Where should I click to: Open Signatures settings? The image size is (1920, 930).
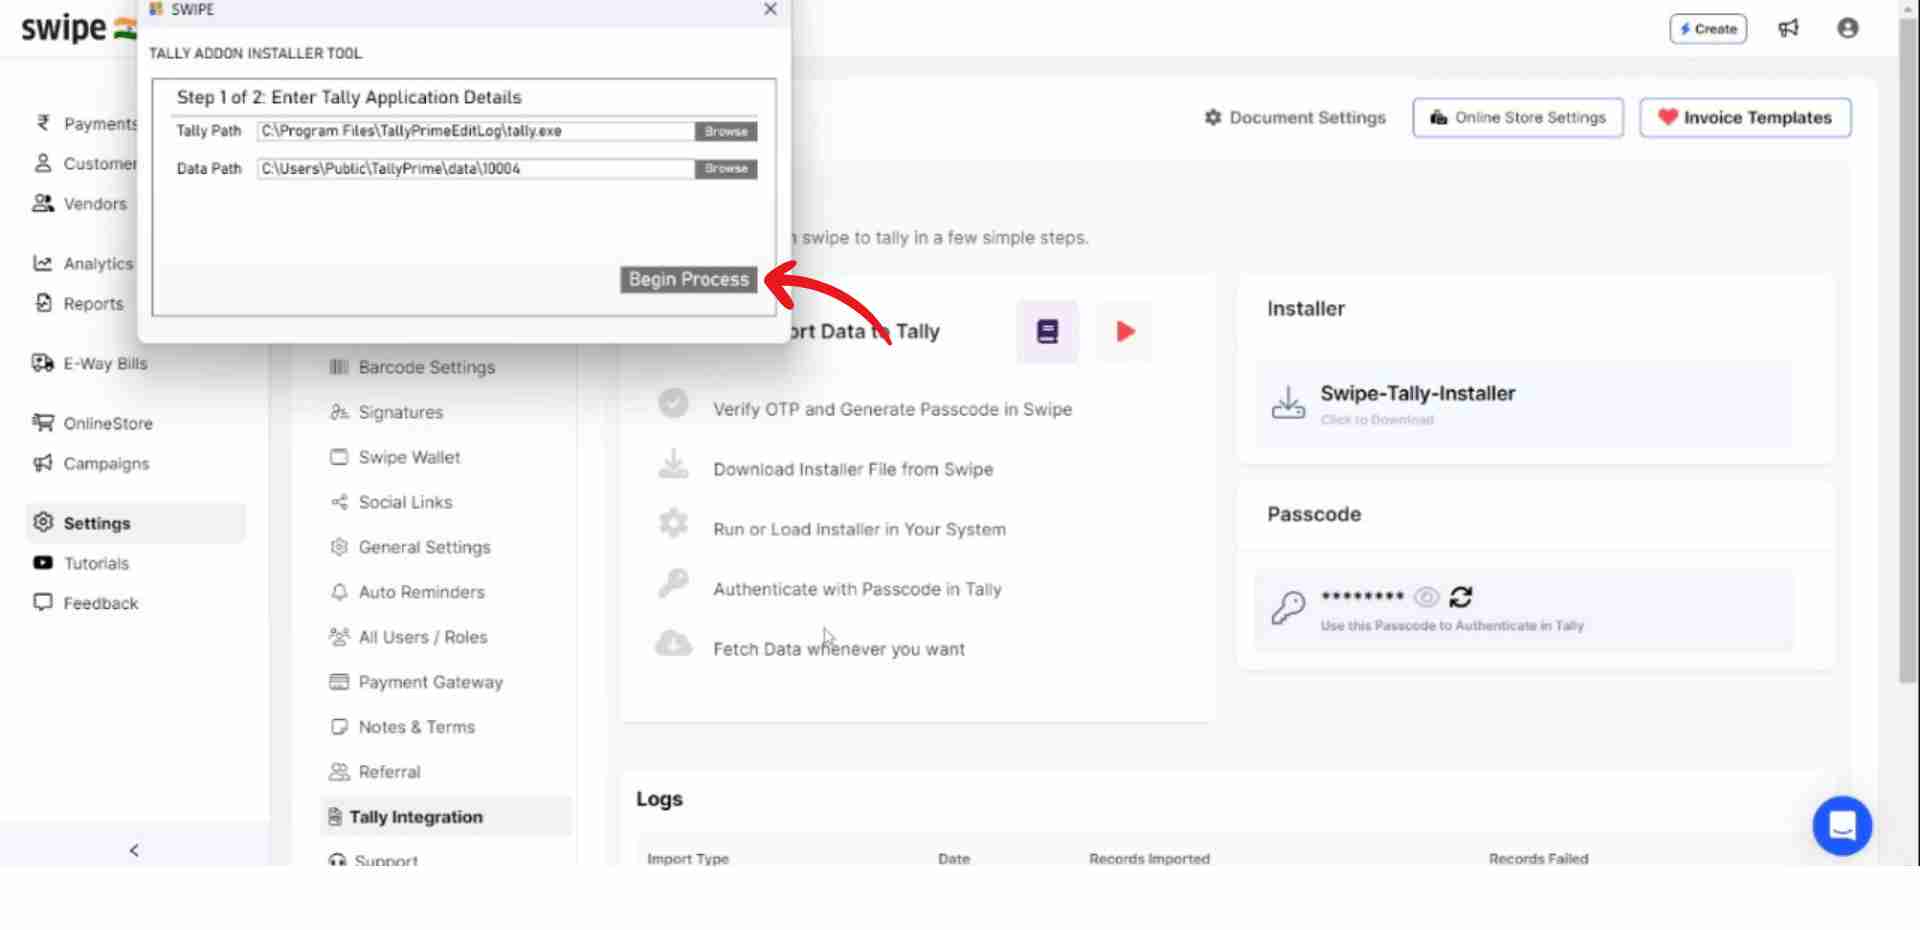tap(387, 412)
